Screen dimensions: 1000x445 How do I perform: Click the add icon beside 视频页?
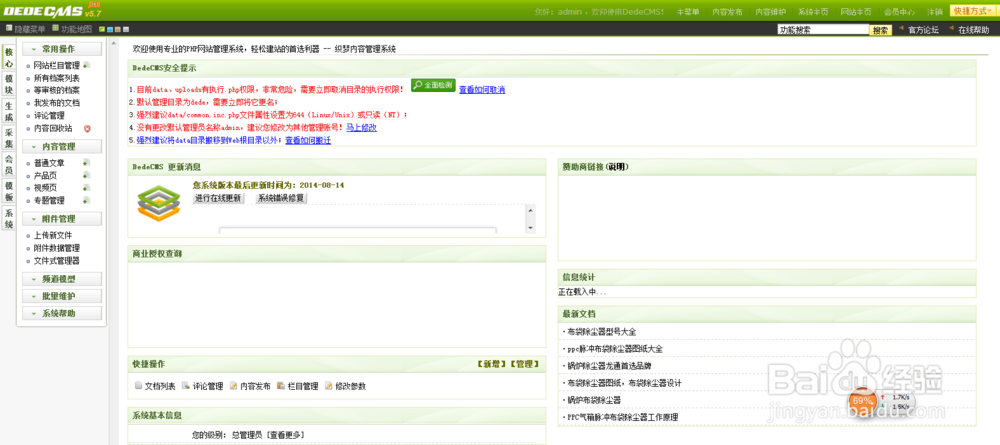86,187
